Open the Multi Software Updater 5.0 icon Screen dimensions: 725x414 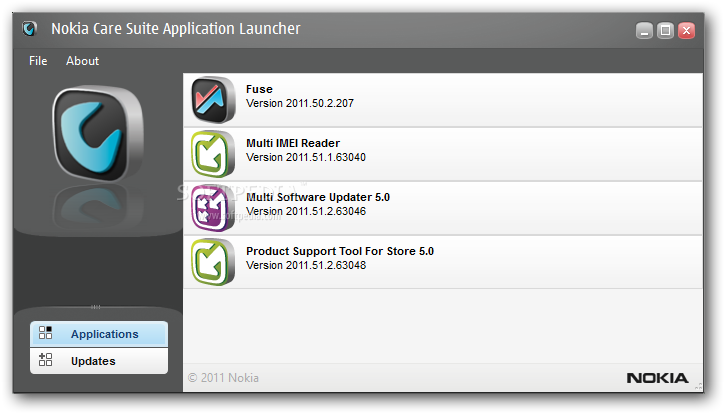213,208
